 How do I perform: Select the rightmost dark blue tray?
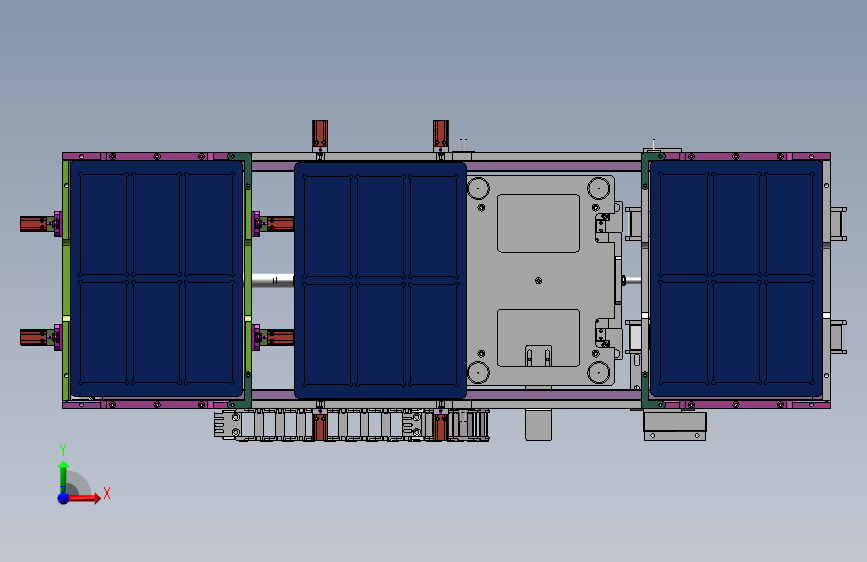(737, 278)
